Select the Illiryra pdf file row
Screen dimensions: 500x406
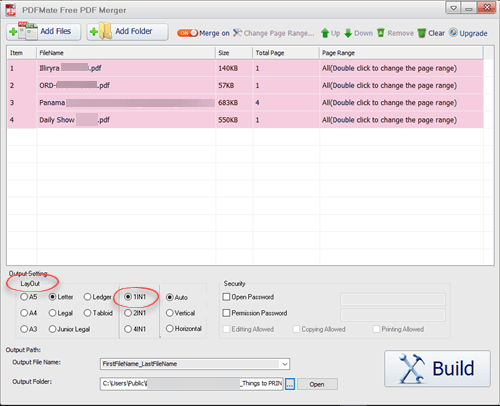pyautogui.click(x=245, y=68)
